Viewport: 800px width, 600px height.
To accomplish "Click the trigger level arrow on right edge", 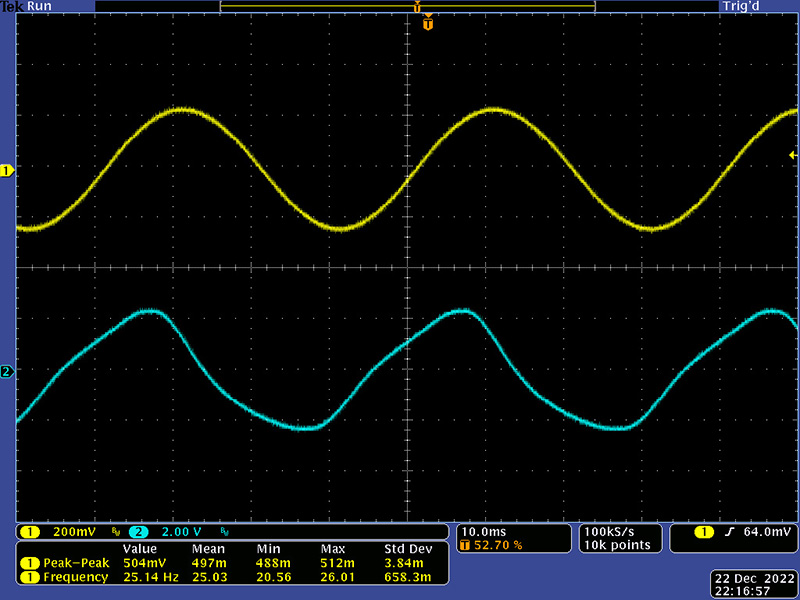I will click(792, 155).
